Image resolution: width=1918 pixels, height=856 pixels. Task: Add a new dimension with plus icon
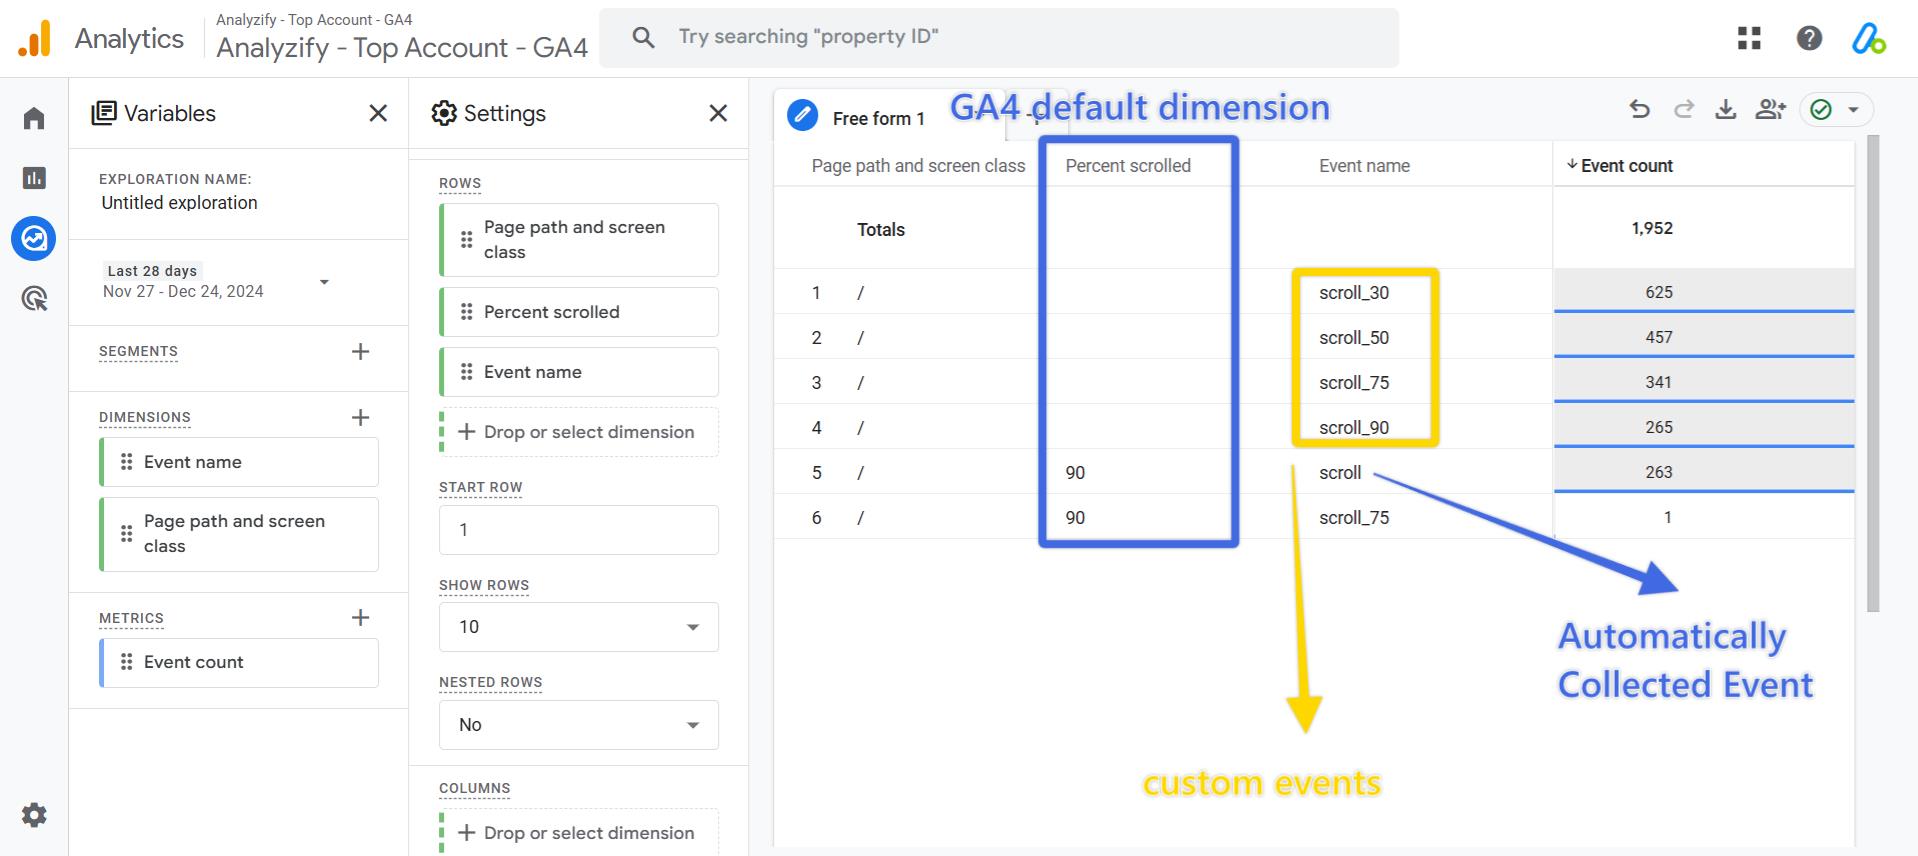point(361,417)
